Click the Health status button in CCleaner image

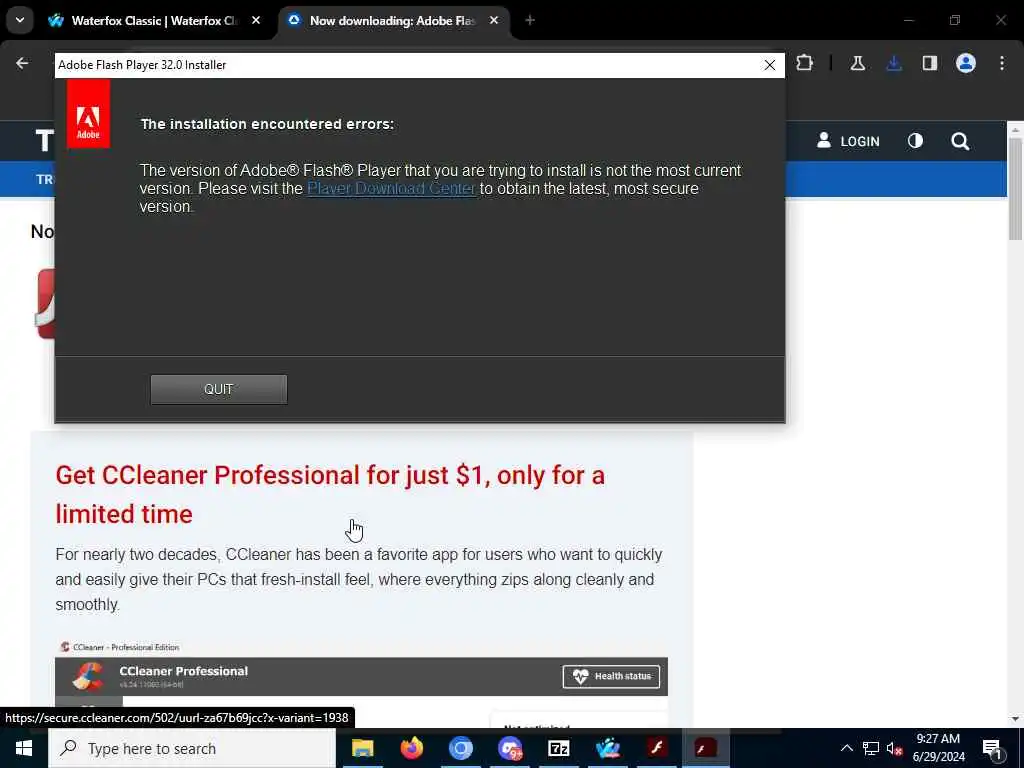click(x=611, y=676)
